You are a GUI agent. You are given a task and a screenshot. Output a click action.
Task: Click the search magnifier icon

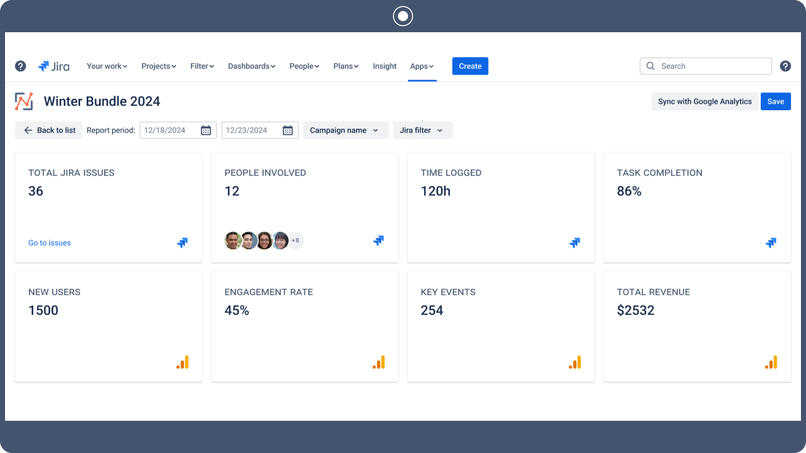click(x=650, y=66)
